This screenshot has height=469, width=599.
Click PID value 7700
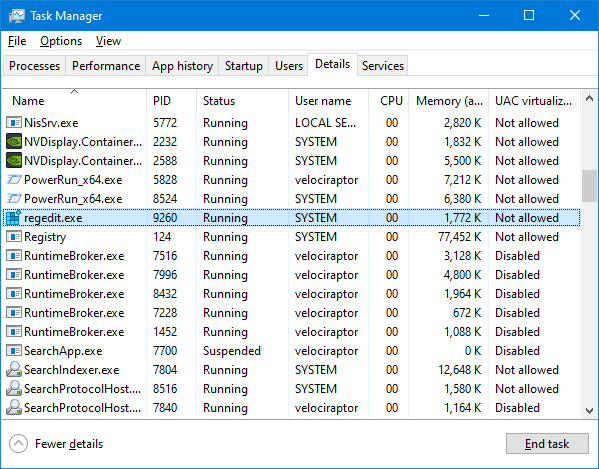click(165, 351)
